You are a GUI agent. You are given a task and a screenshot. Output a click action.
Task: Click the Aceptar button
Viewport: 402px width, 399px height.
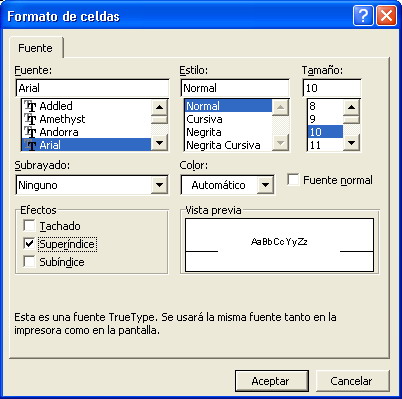[x=271, y=381]
